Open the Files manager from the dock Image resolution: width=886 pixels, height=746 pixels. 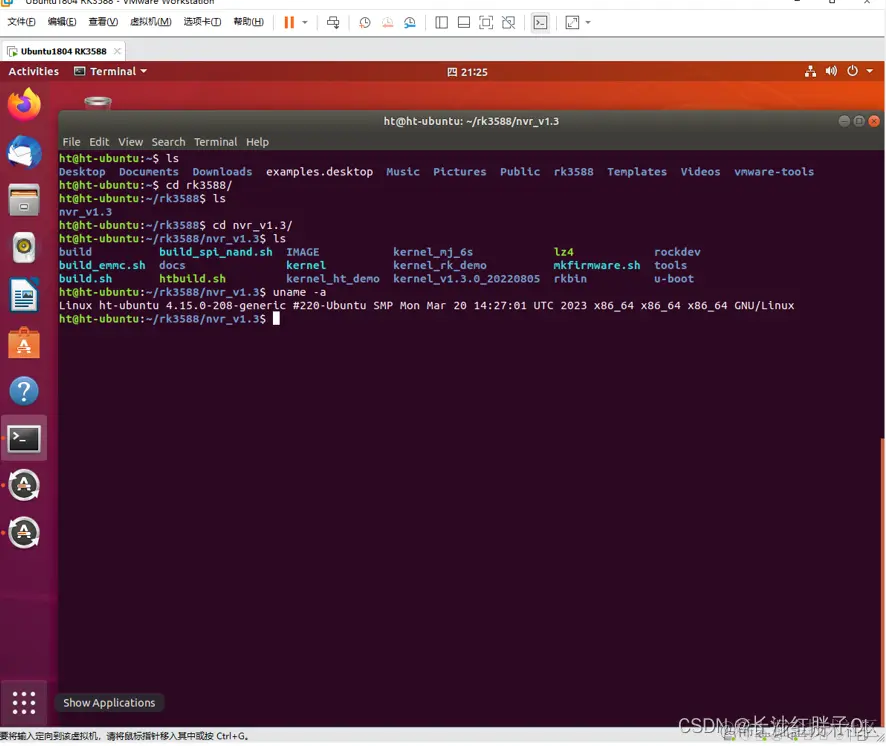coord(24,200)
